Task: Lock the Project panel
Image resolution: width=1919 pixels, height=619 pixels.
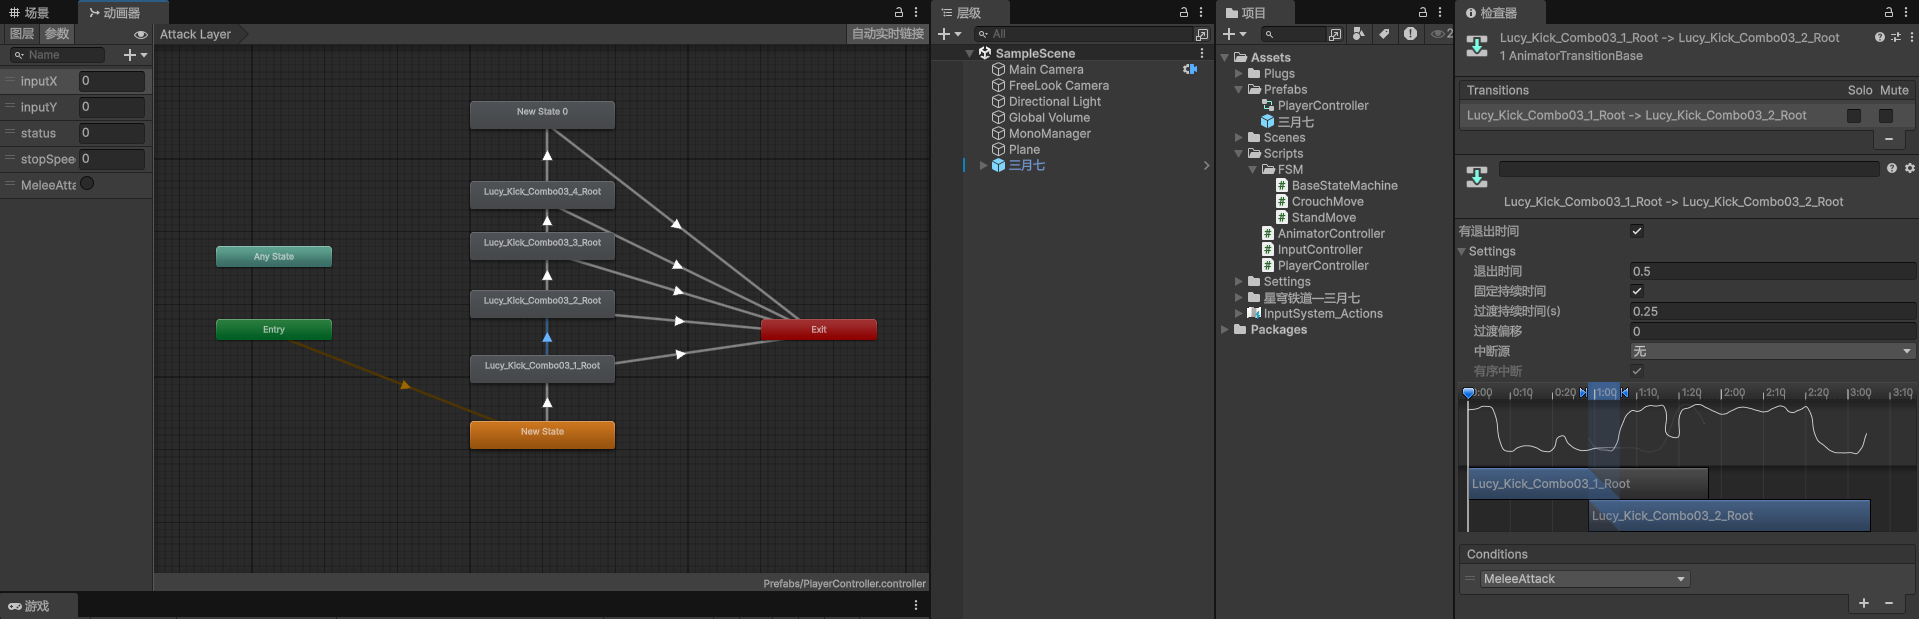Action: 1423,13
